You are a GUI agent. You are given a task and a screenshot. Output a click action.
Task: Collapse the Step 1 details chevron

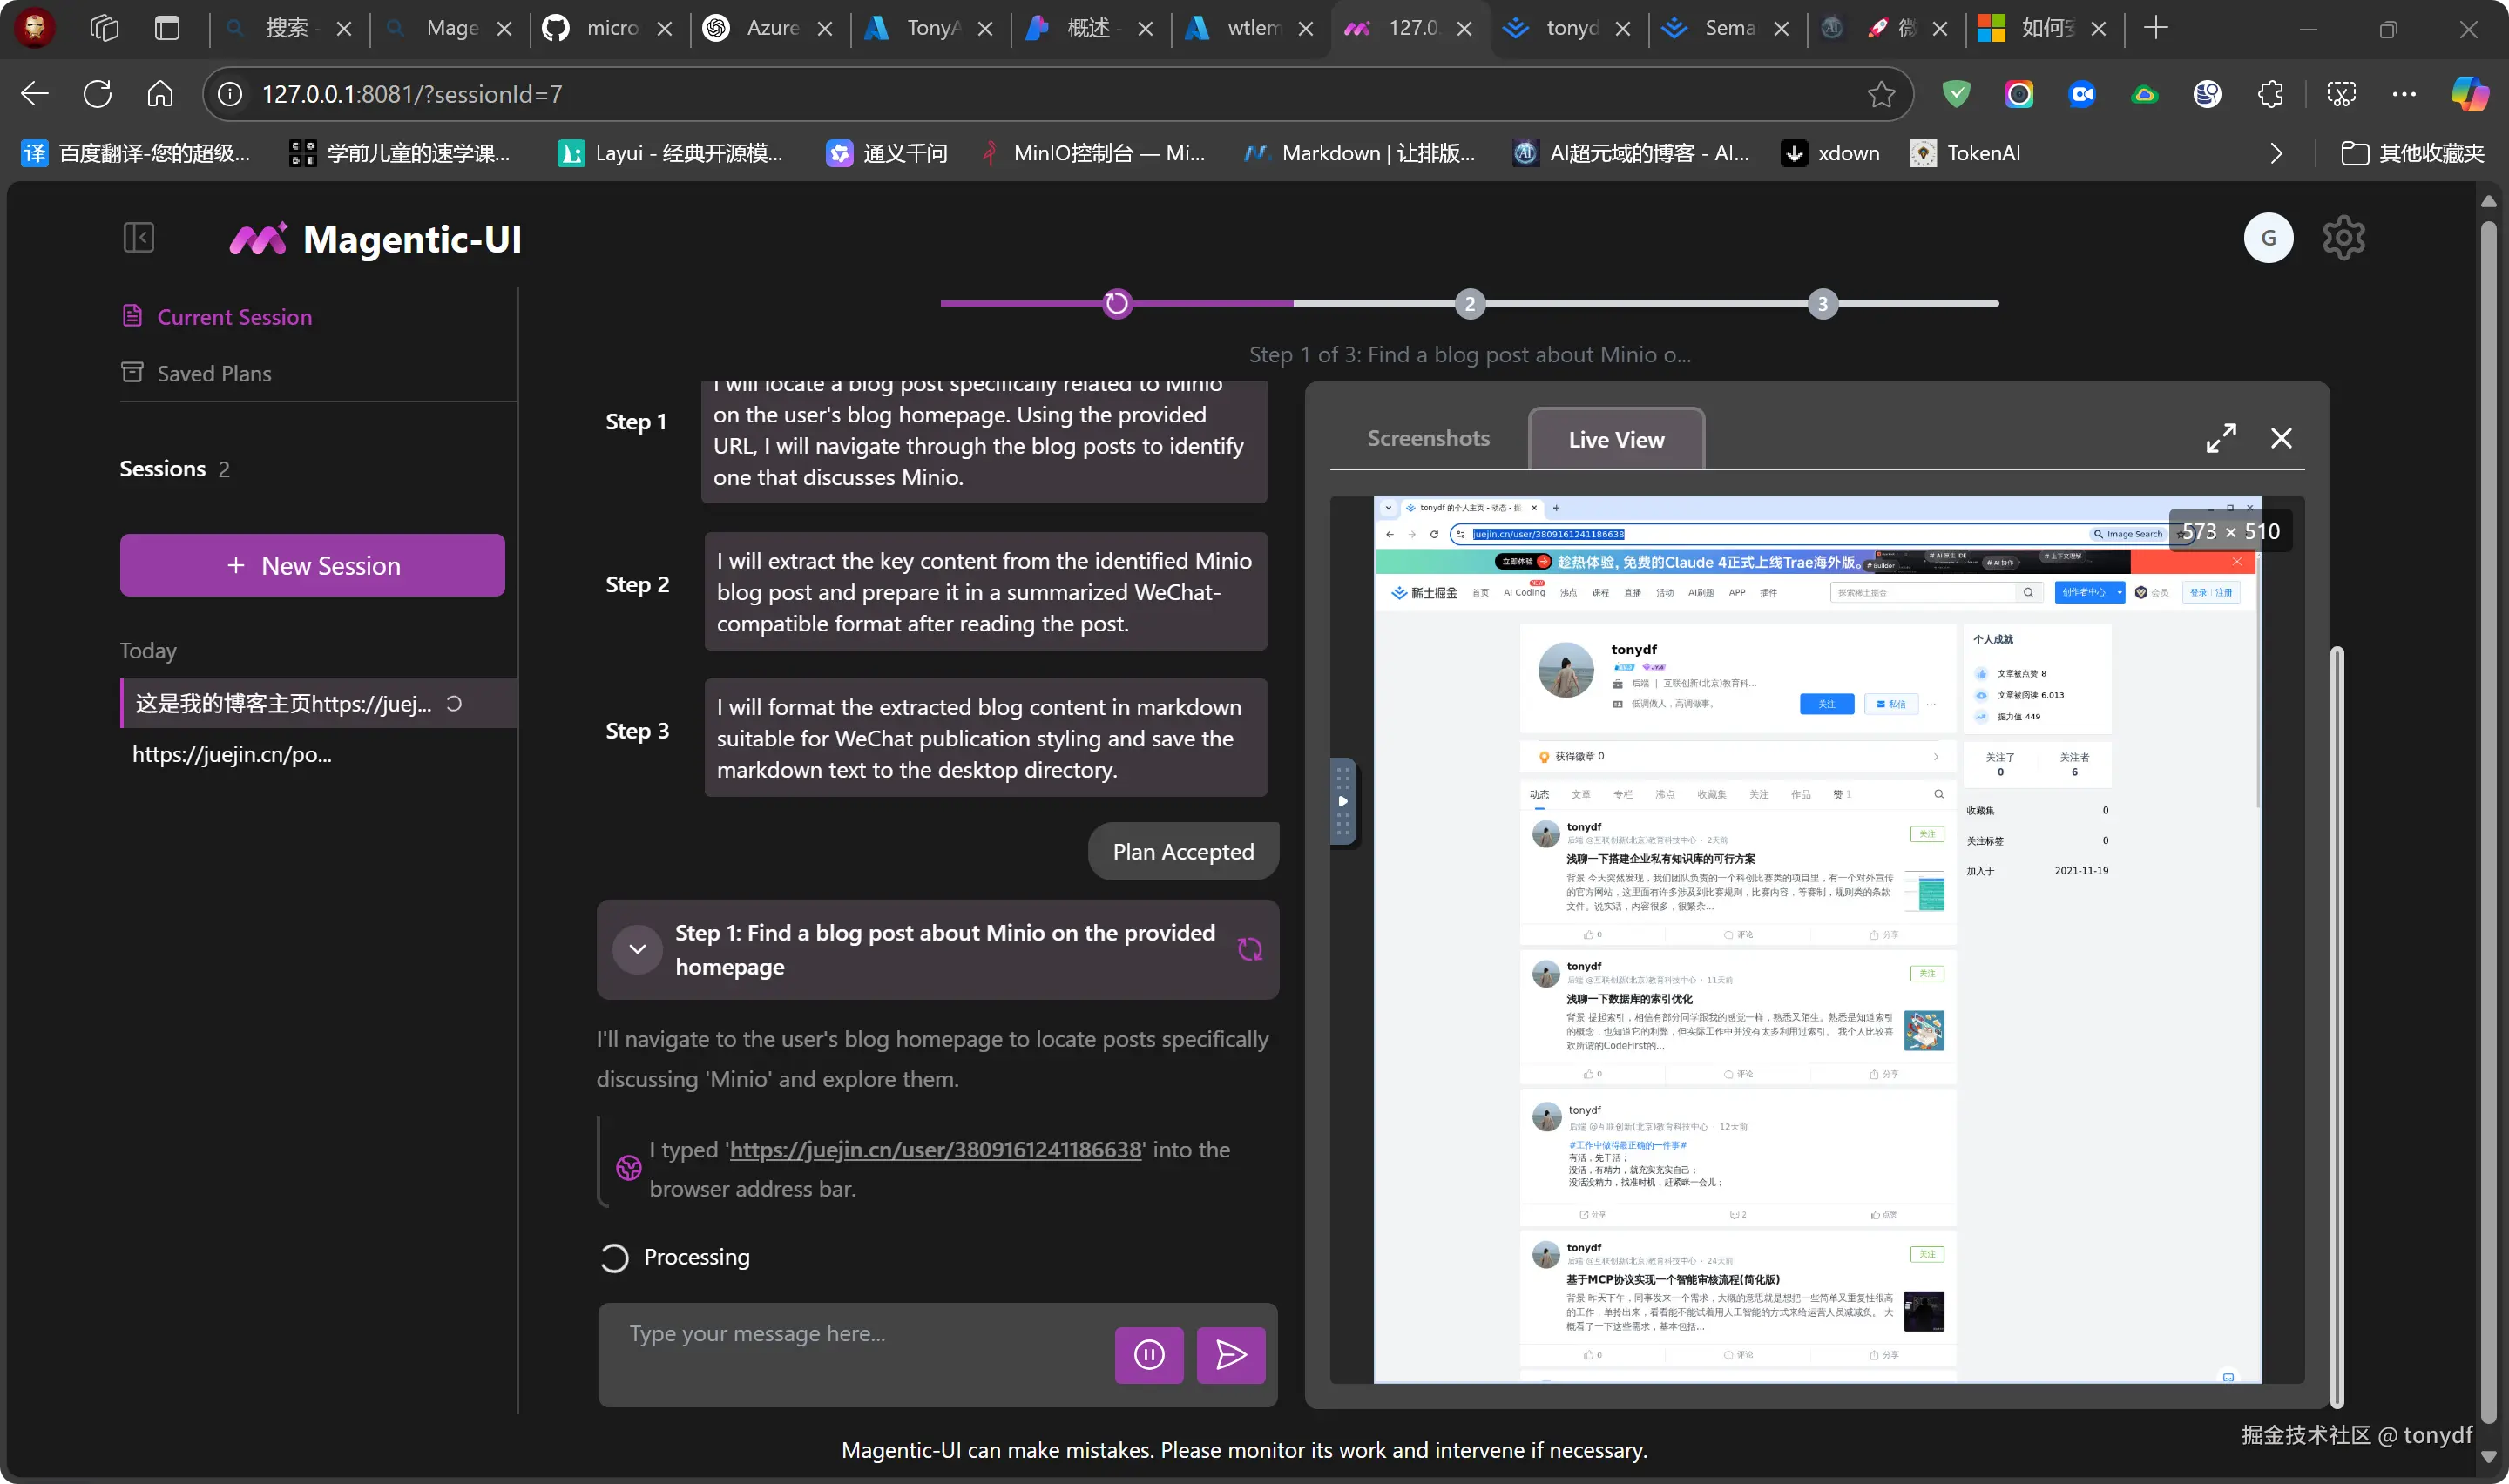[x=637, y=949]
